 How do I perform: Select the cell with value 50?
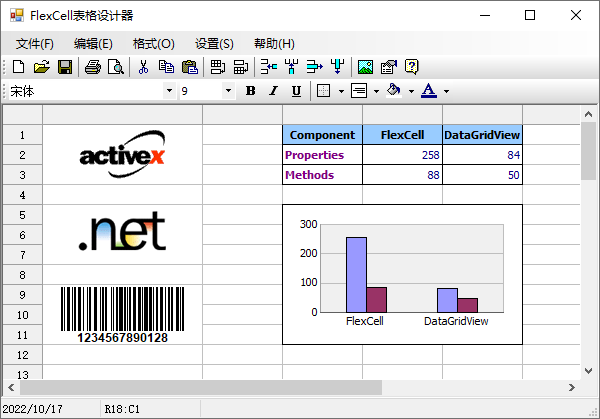pos(483,175)
